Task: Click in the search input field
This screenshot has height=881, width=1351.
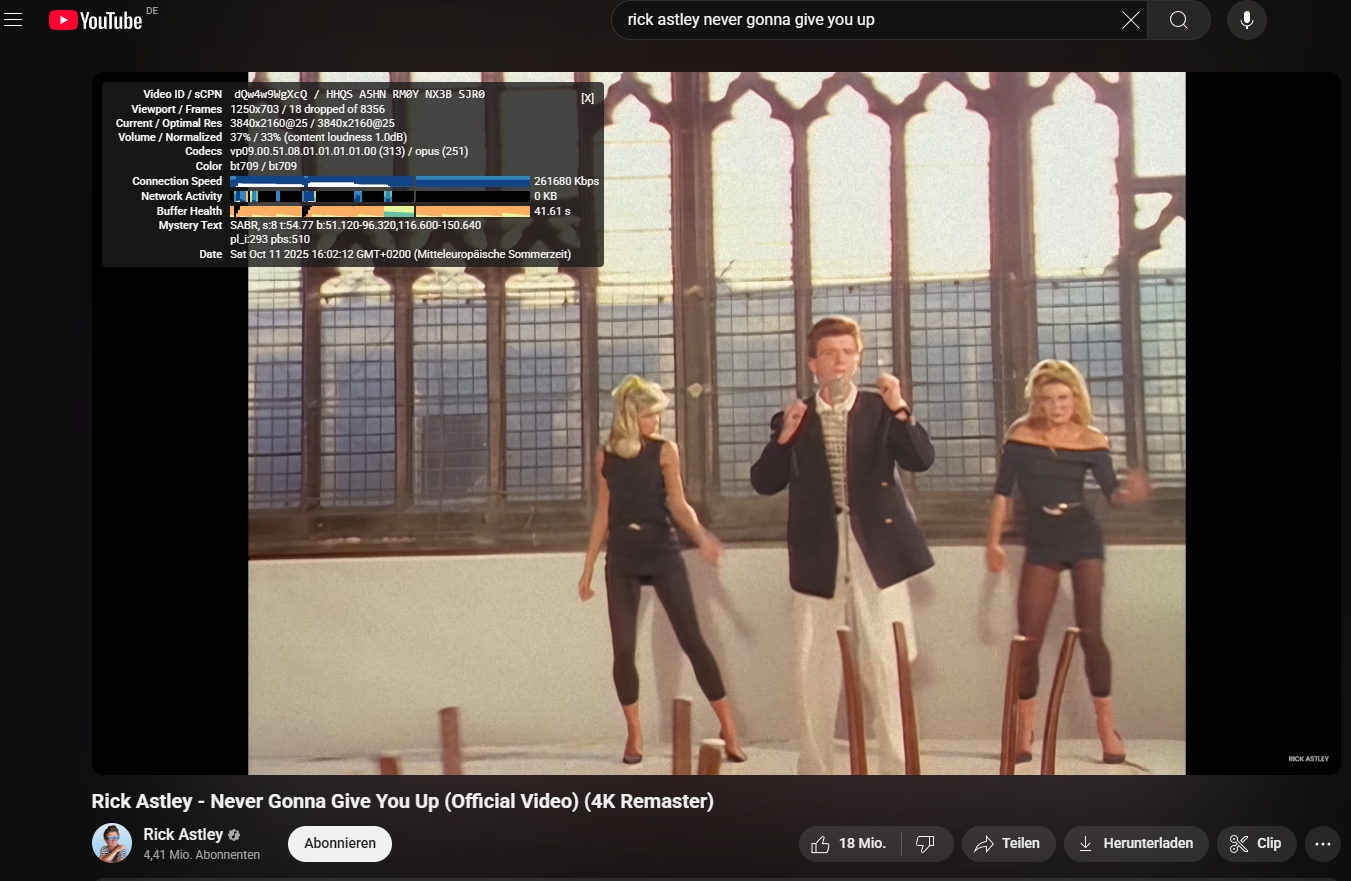Action: [866, 20]
